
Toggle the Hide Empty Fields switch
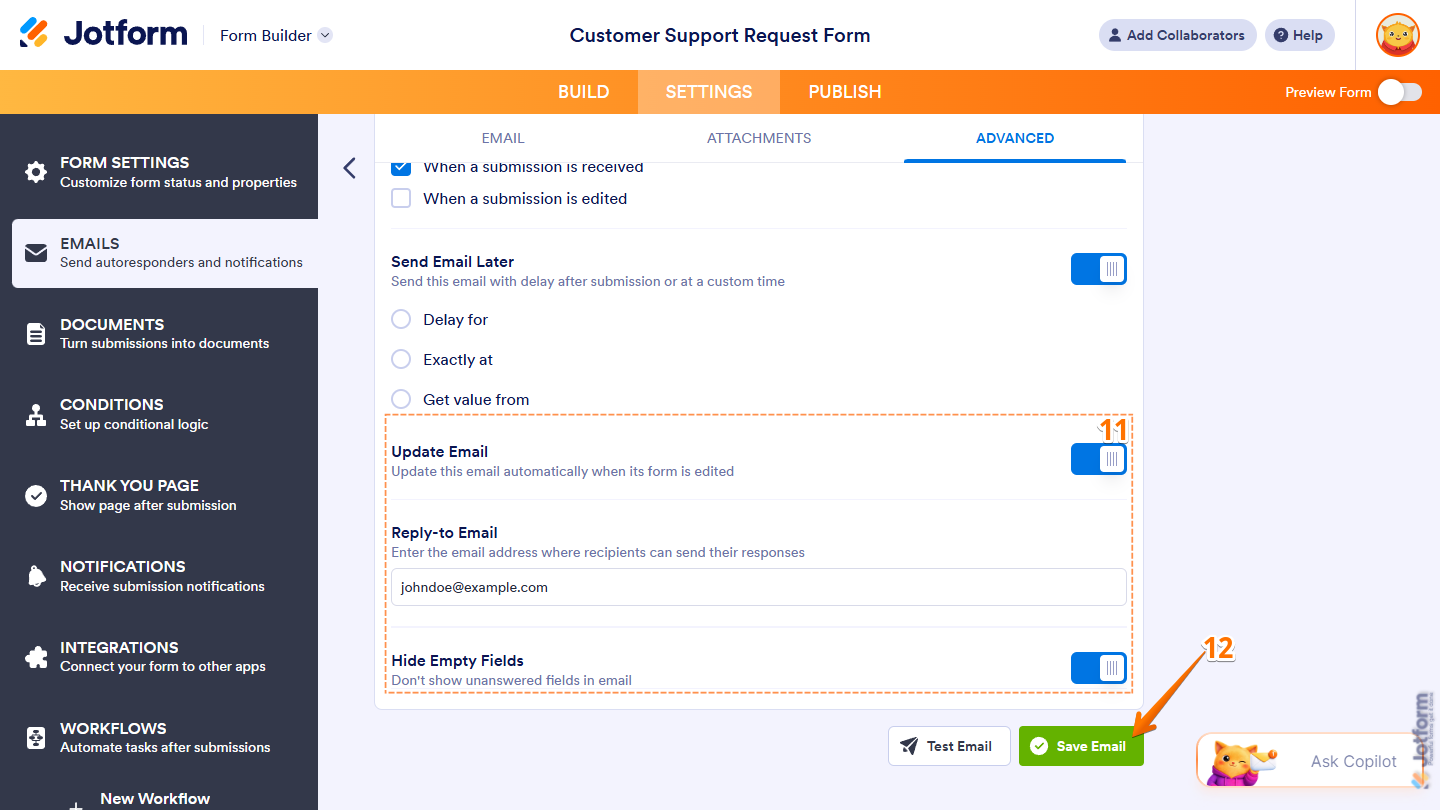[x=1098, y=668]
